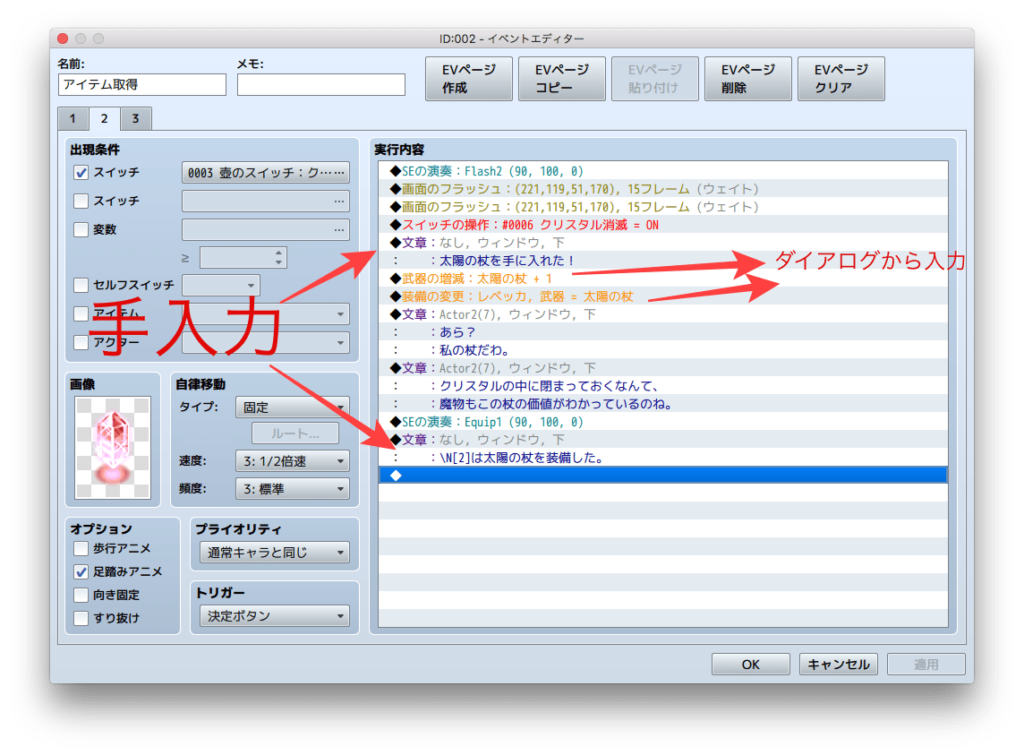Select the SEの演奏 Flash2 command line

tap(663, 171)
